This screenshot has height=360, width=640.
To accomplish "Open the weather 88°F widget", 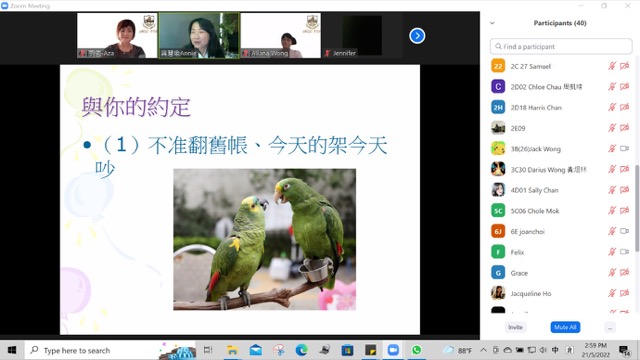I will (458, 350).
